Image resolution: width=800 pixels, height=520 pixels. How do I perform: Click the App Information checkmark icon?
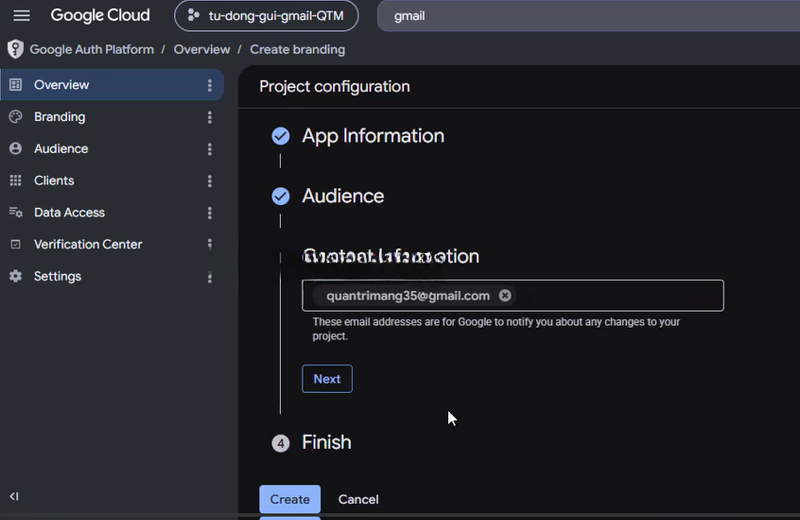pyautogui.click(x=281, y=136)
